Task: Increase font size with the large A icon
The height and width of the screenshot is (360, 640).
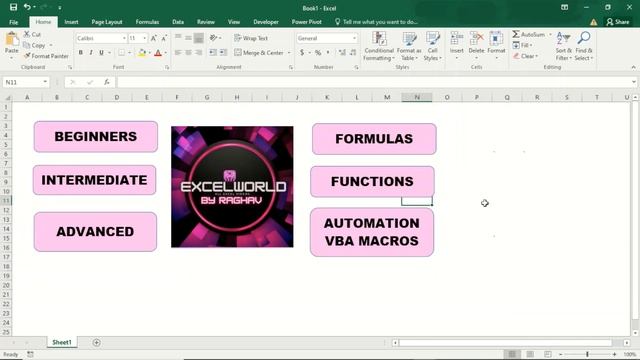Action: tap(154, 38)
